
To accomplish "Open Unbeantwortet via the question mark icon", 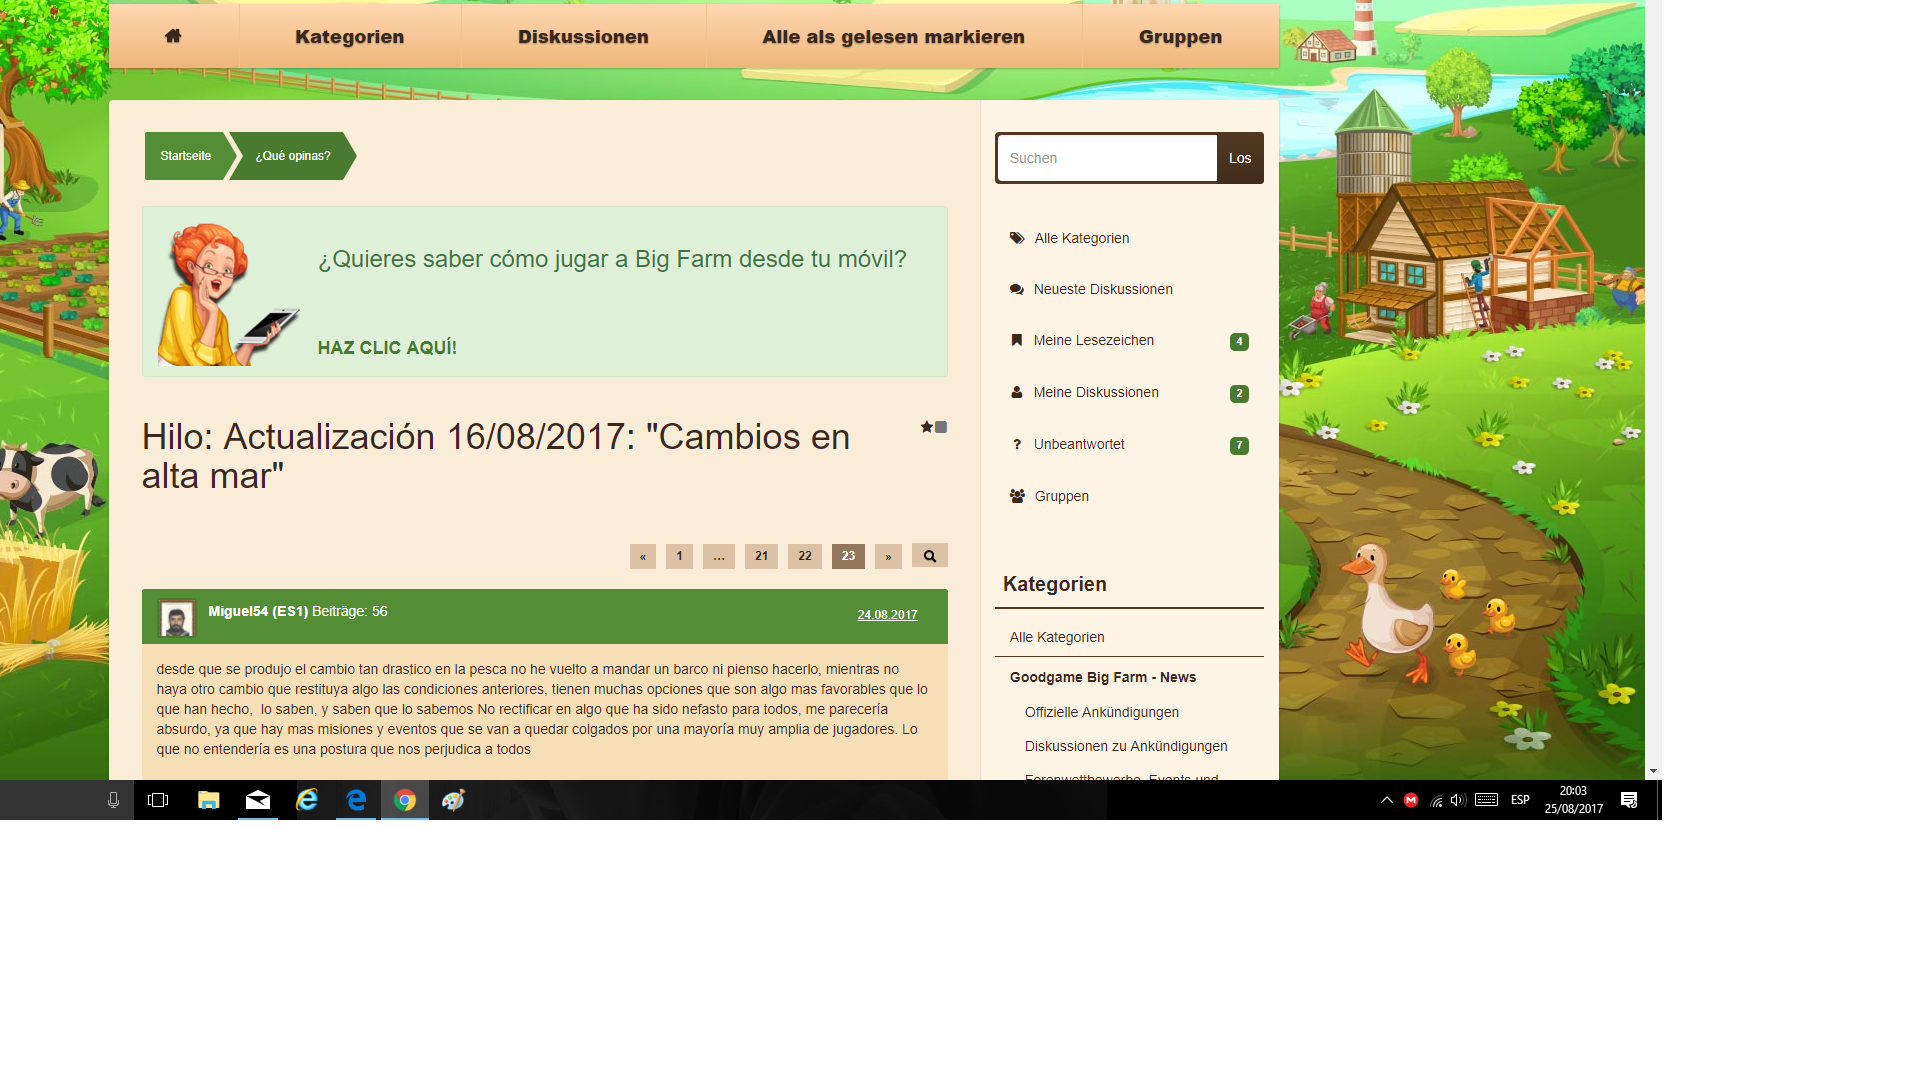I will coord(1017,444).
